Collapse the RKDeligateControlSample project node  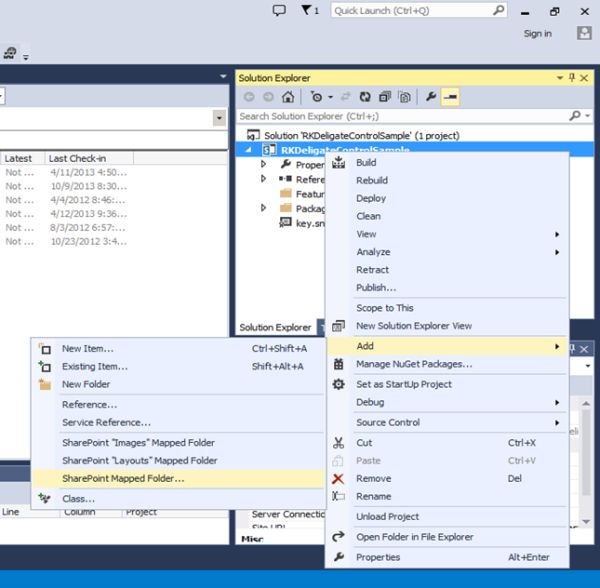click(x=249, y=150)
